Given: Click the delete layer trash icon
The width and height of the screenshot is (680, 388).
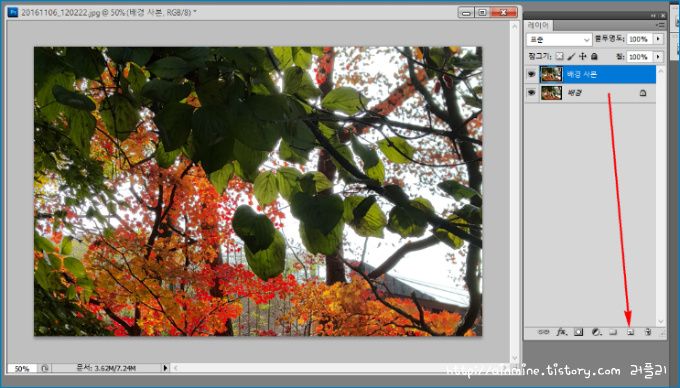Looking at the screenshot, I should tap(647, 332).
